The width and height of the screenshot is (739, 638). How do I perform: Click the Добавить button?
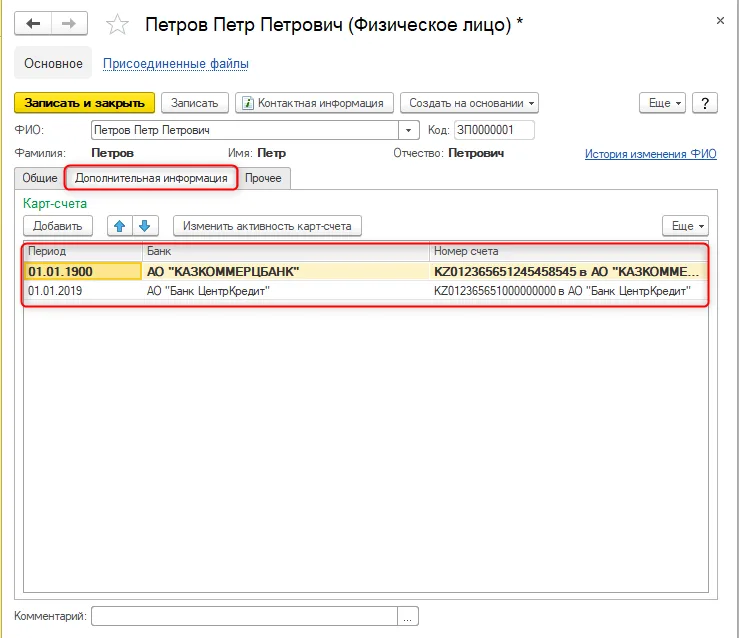tap(57, 226)
